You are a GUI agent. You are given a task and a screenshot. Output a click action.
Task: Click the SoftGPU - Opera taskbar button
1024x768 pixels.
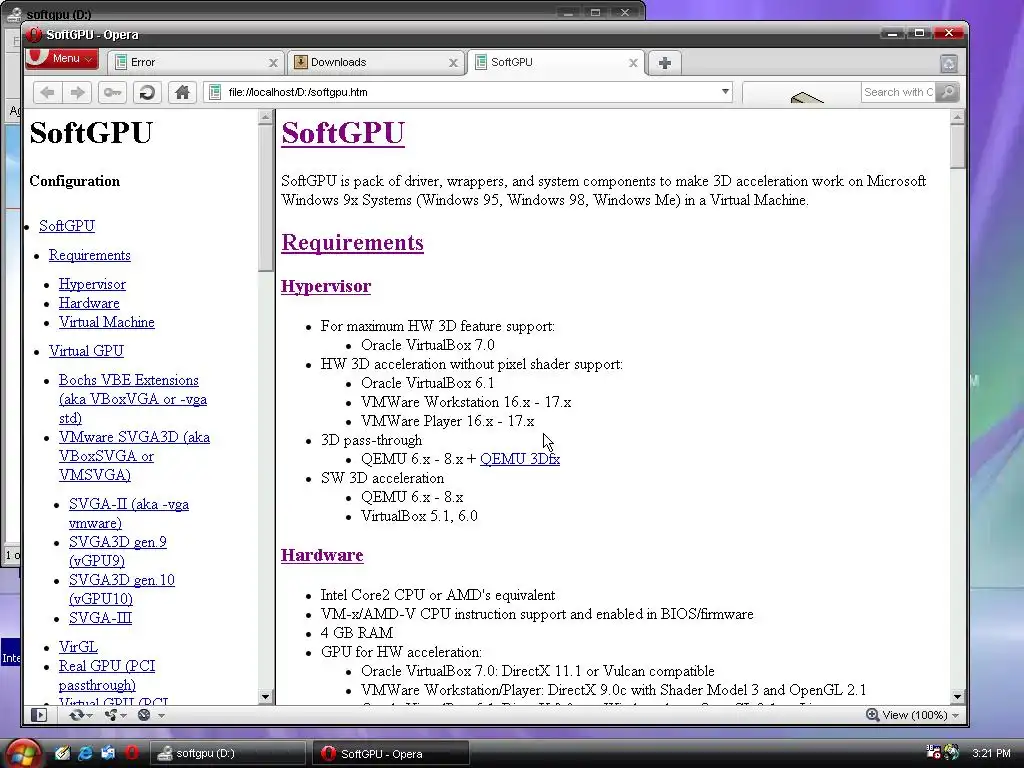click(x=391, y=753)
